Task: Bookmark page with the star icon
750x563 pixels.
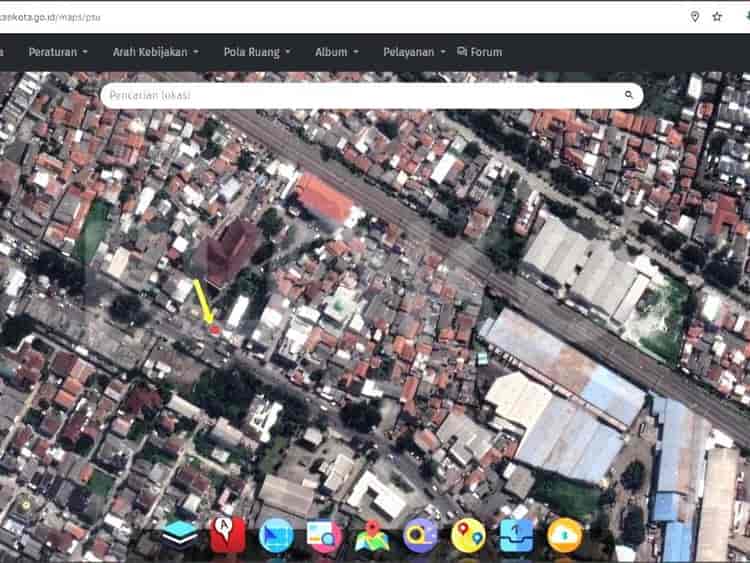Action: [x=717, y=17]
